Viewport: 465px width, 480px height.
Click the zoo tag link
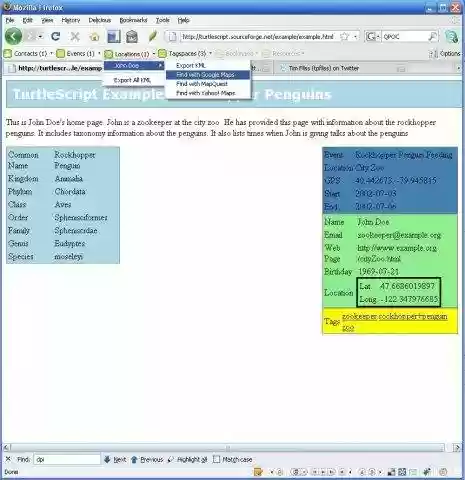[x=348, y=328]
